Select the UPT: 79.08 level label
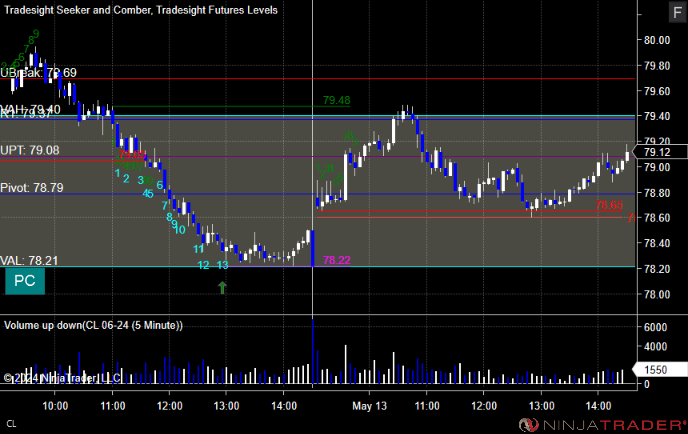The width and height of the screenshot is (688, 434). click(x=30, y=150)
